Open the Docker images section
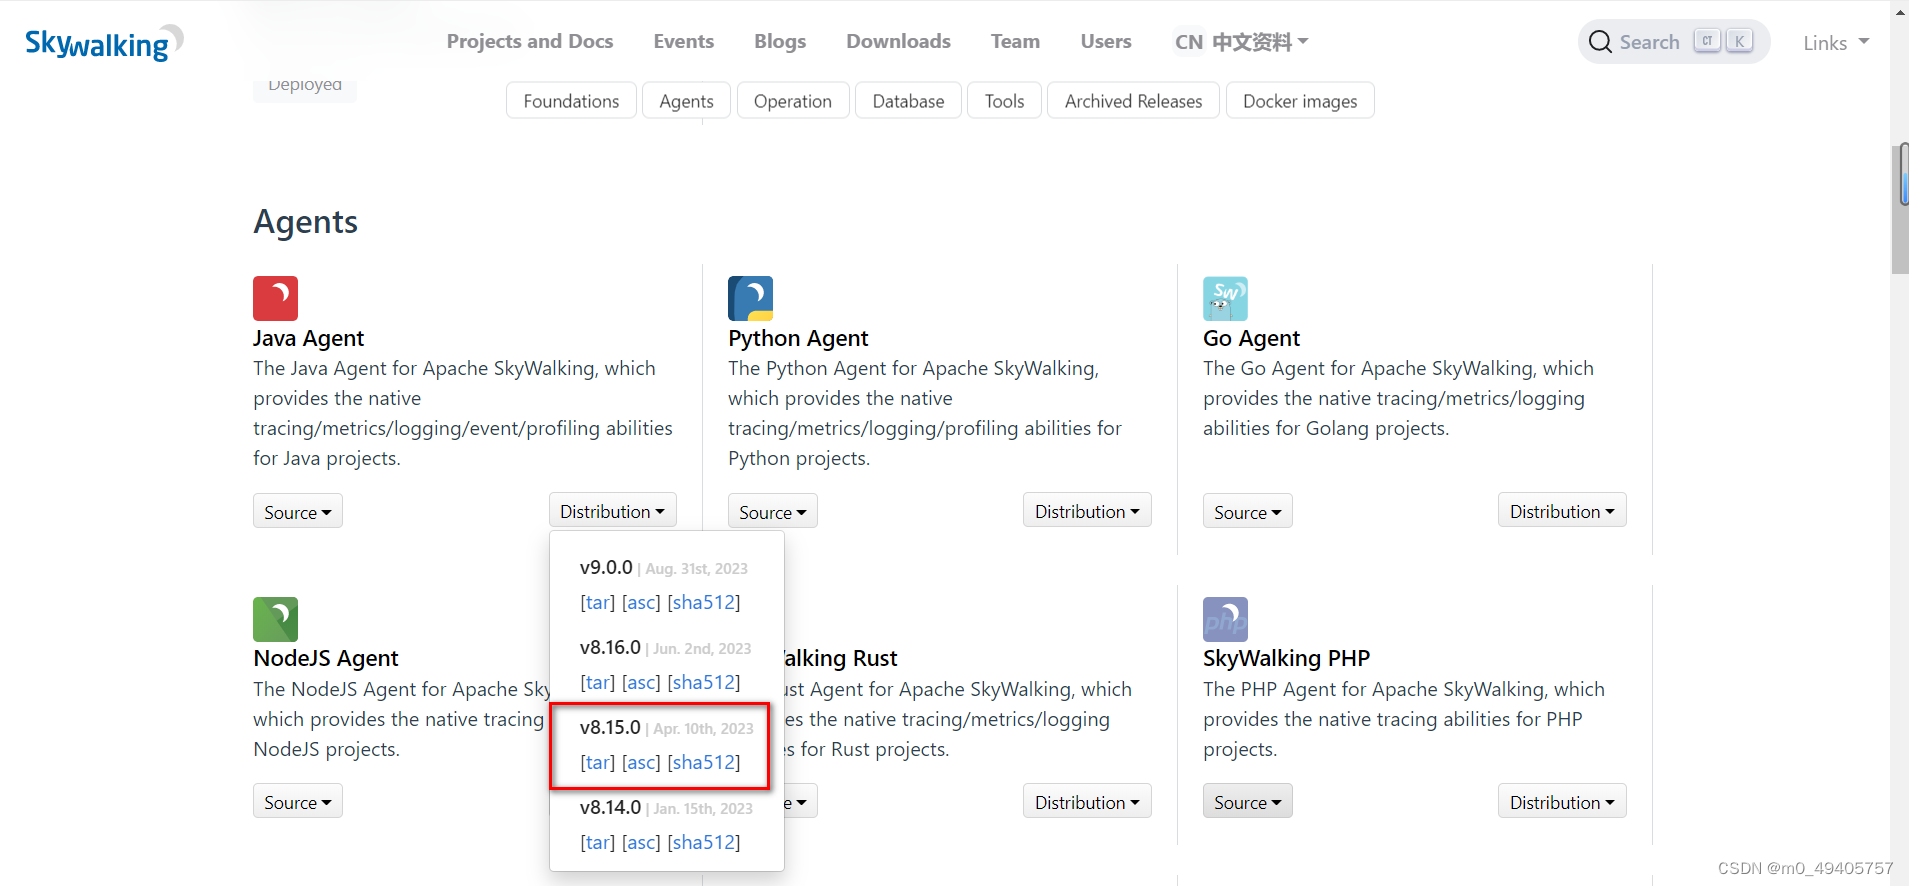 (1300, 101)
